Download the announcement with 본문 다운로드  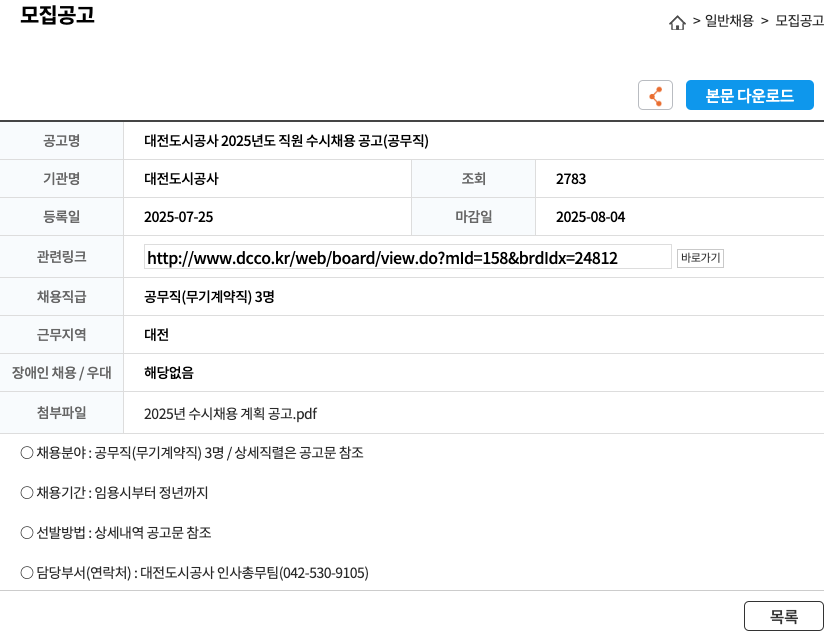(x=749, y=95)
